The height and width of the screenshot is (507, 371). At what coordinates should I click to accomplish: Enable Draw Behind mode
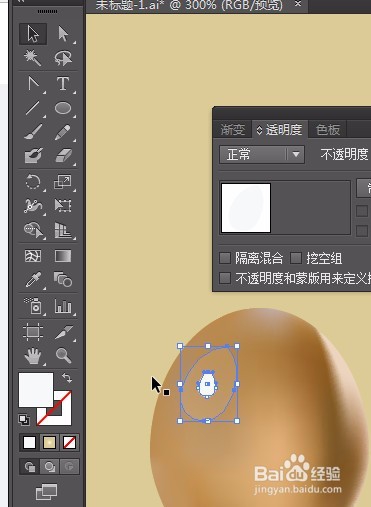[x=49, y=467]
